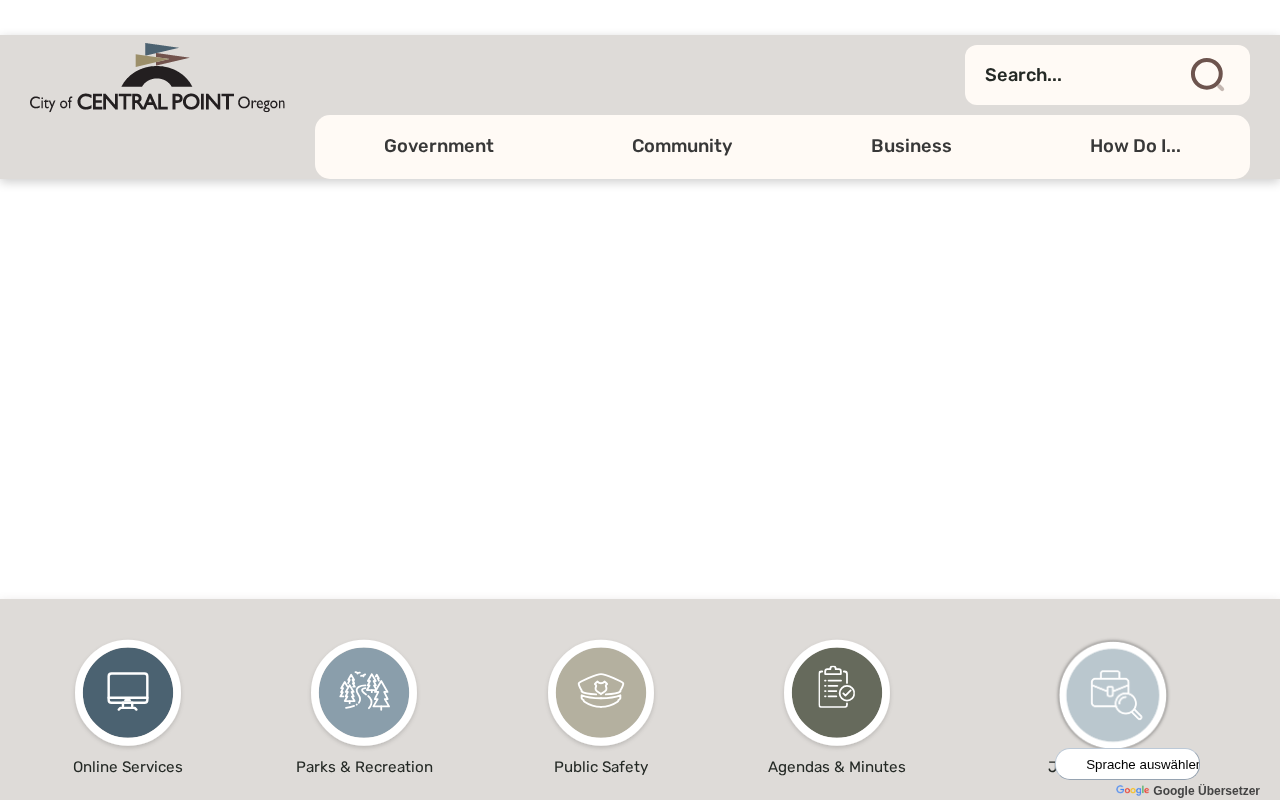
Task: Open the Online Services monitor icon
Action: pyautogui.click(x=128, y=693)
